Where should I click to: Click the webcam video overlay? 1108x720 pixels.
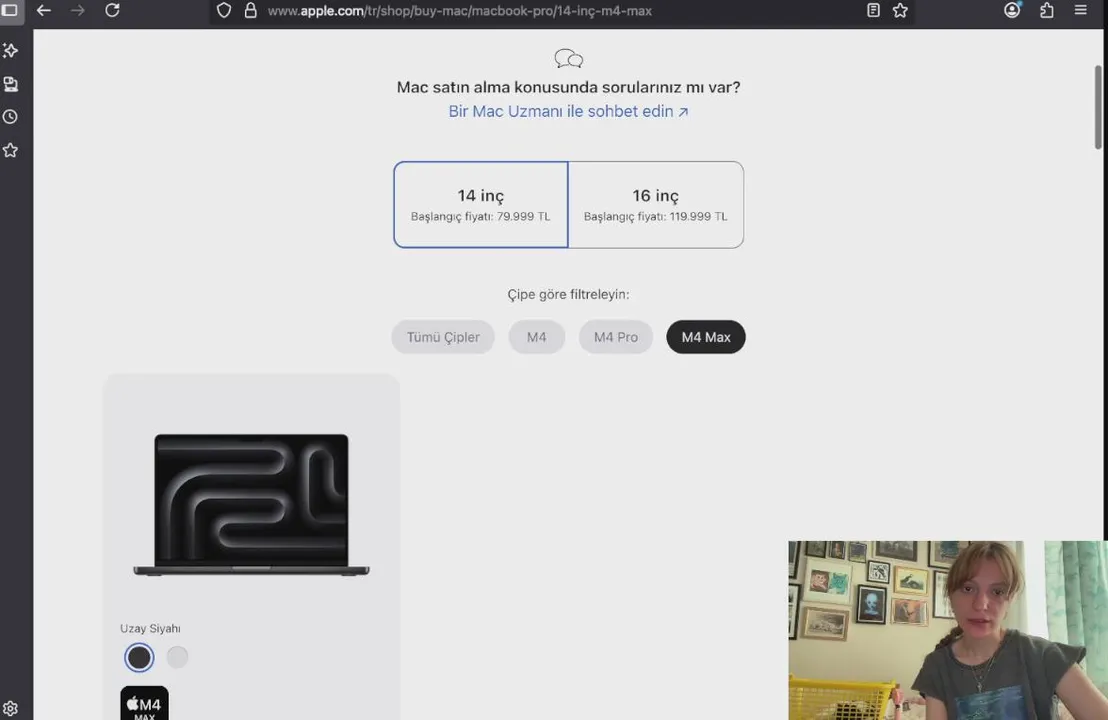[948, 630]
